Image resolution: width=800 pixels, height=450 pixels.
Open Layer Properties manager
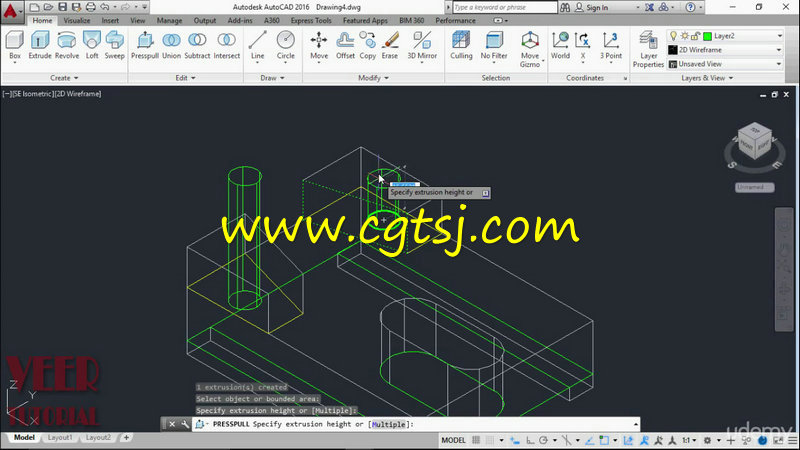(x=648, y=49)
